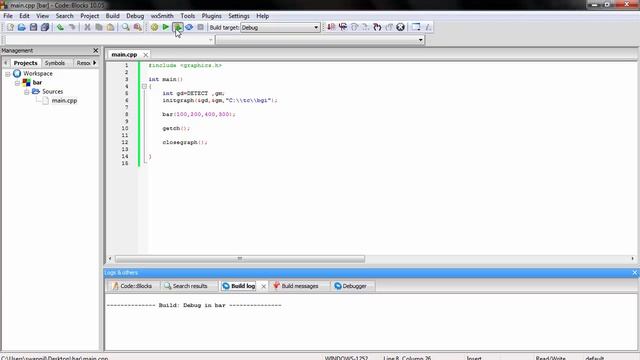Click the Debug/Continue toolbar icon

point(331,27)
